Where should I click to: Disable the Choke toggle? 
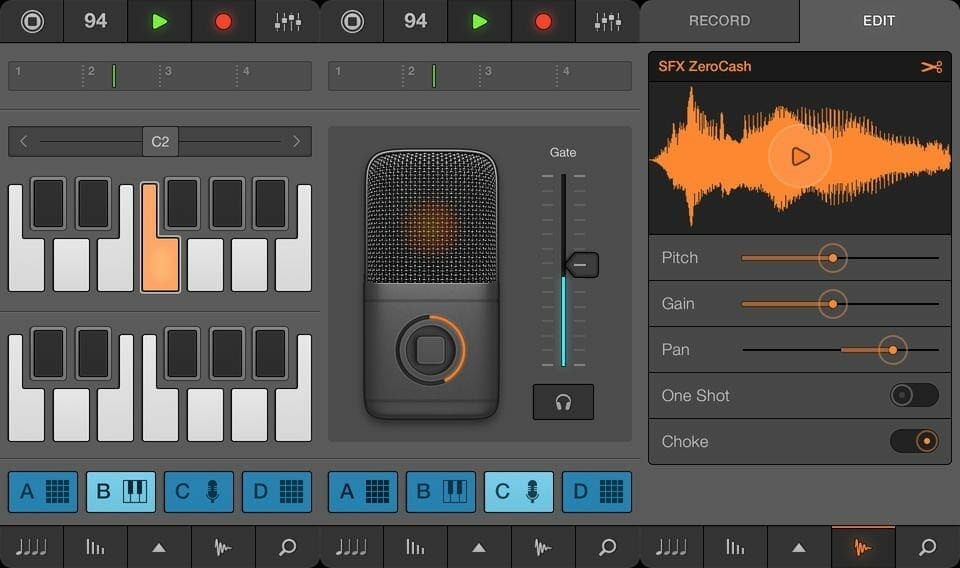(913, 441)
